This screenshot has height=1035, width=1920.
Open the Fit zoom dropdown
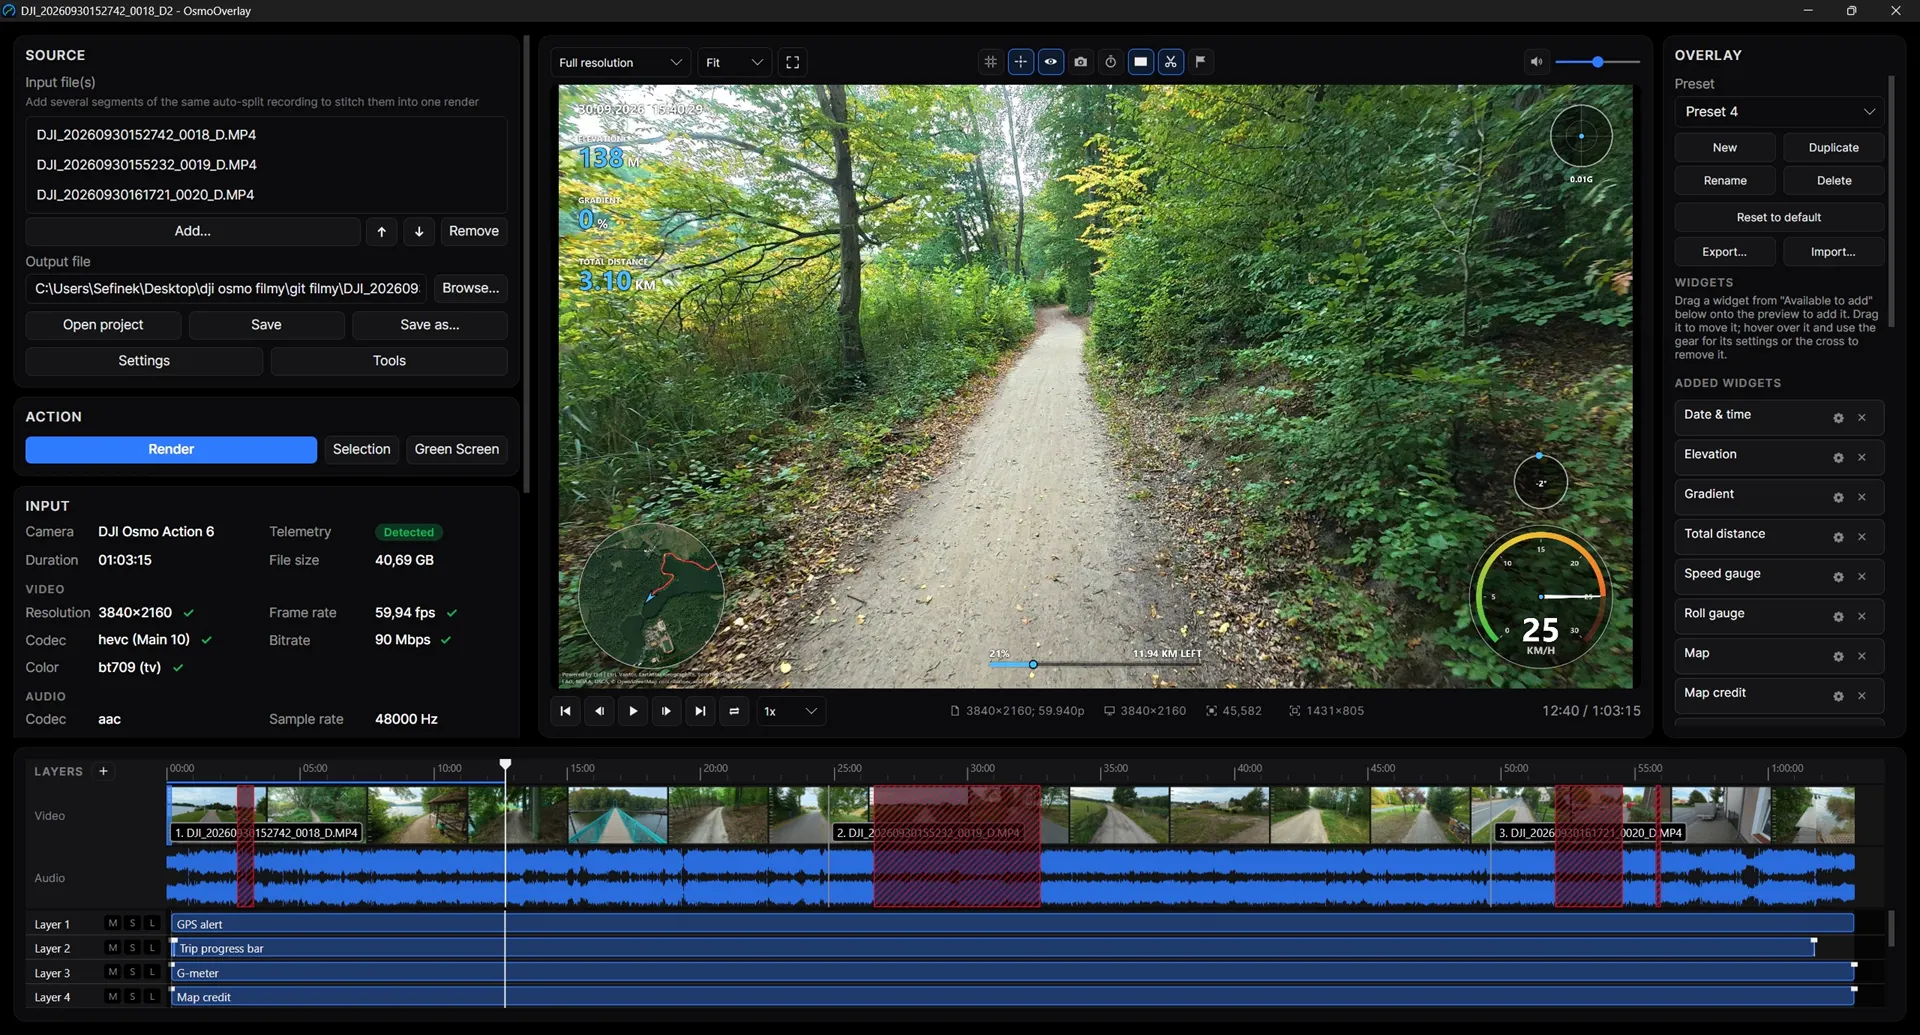coord(734,62)
